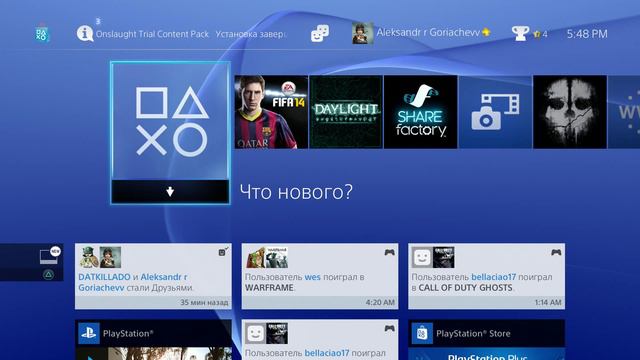Screen dimensions: 640x360
Task: Click the user link 'wes'
Action: pyautogui.click(x=313, y=277)
